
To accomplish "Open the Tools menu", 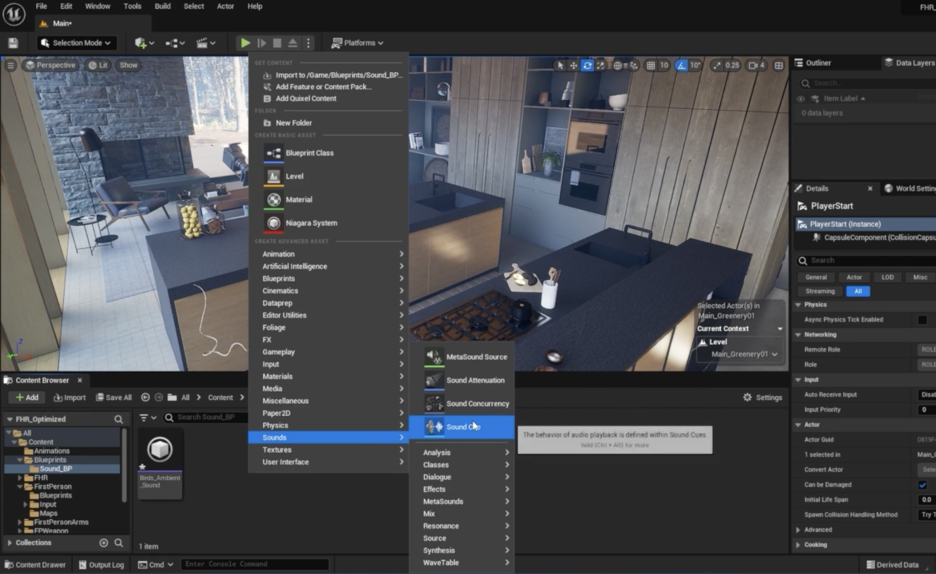I will [132, 6].
